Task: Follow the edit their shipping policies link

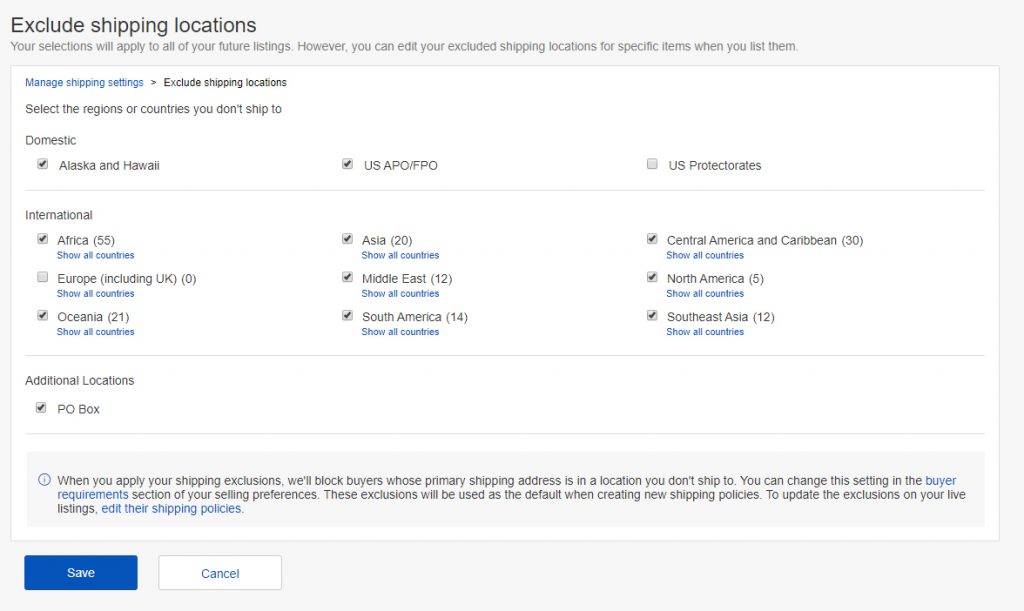Action: (x=171, y=509)
